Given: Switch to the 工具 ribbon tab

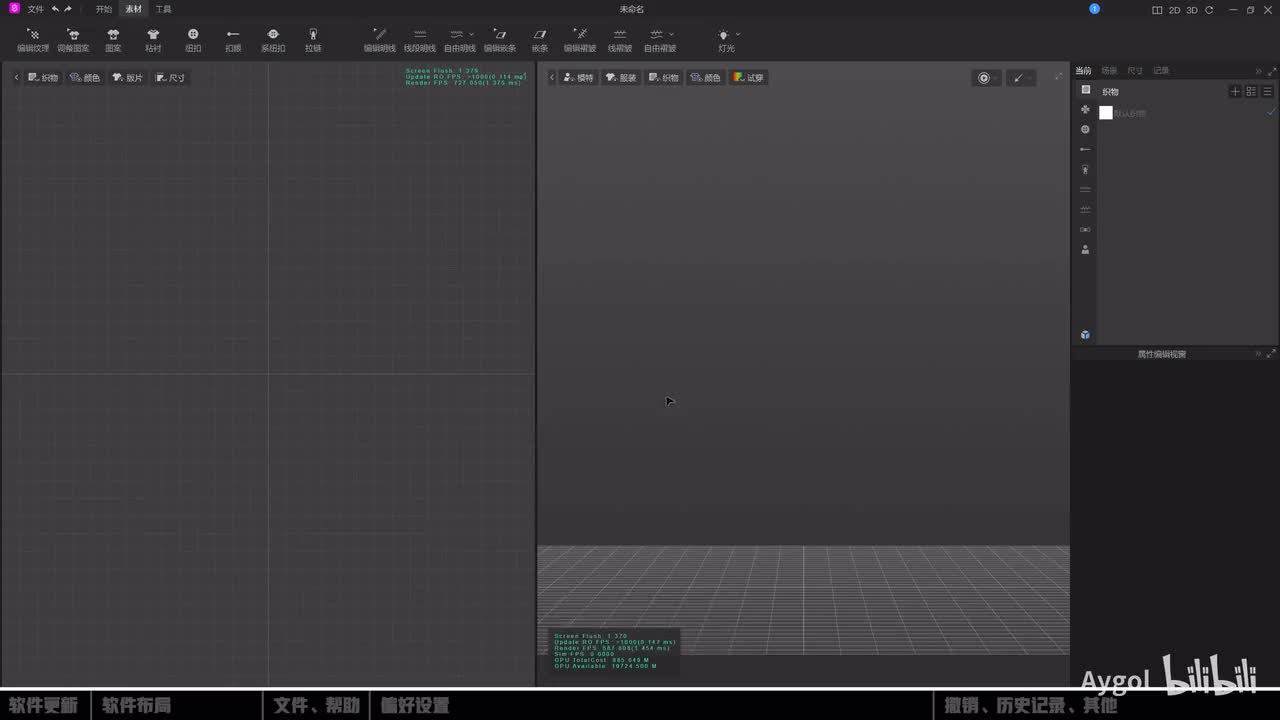Looking at the screenshot, I should tap(163, 9).
